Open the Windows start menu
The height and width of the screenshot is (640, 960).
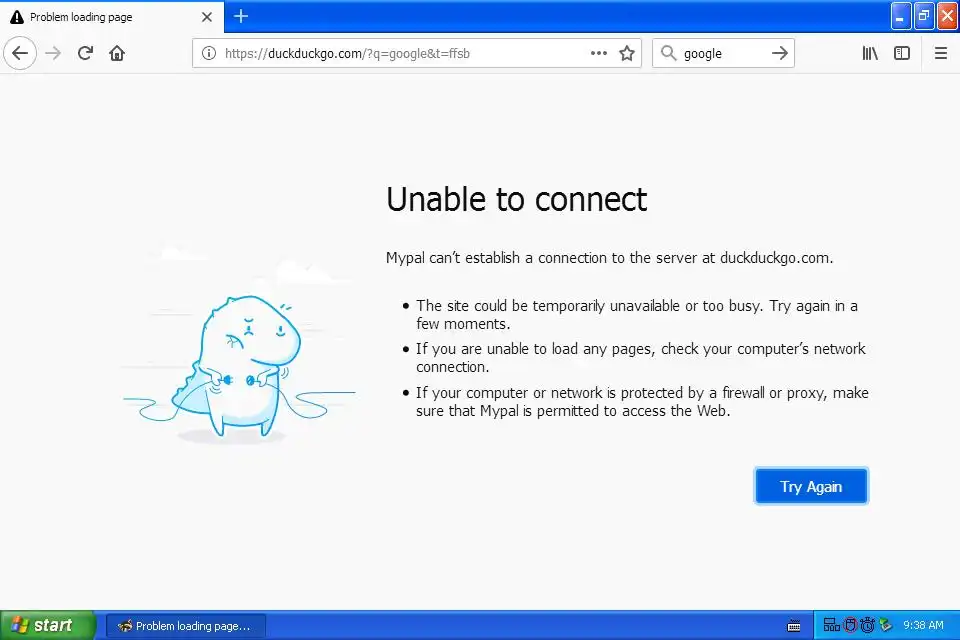(47, 625)
